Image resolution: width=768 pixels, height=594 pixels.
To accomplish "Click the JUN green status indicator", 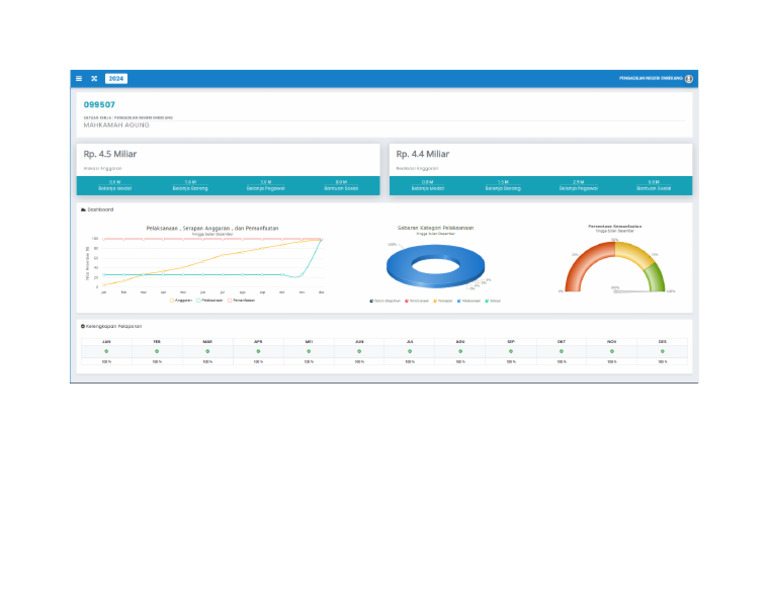I will click(x=359, y=351).
